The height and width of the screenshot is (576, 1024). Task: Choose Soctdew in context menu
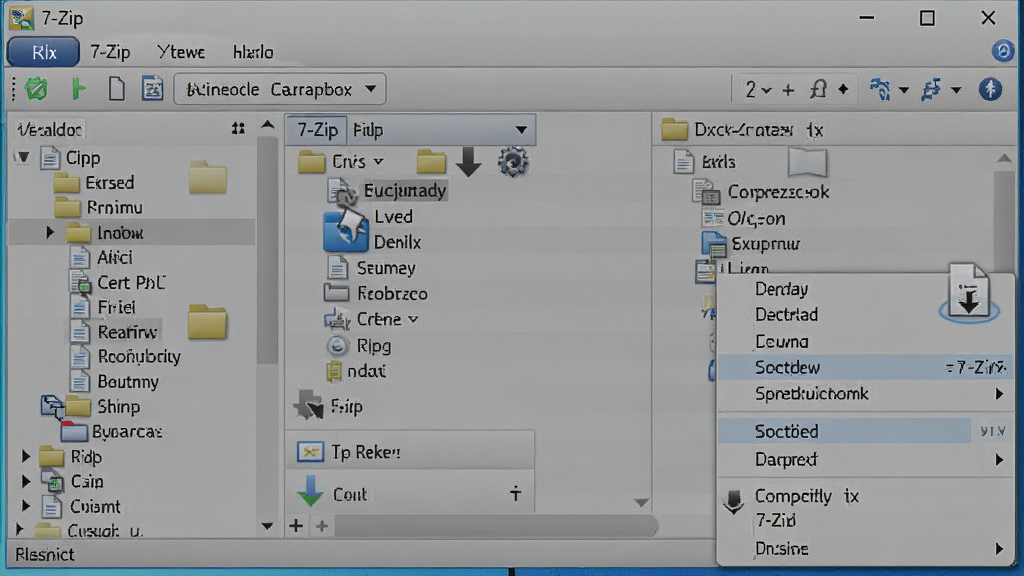point(865,368)
